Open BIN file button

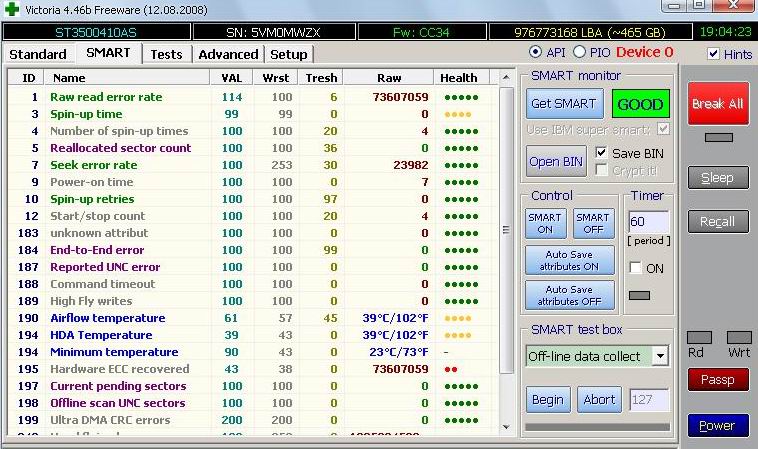[x=557, y=162]
